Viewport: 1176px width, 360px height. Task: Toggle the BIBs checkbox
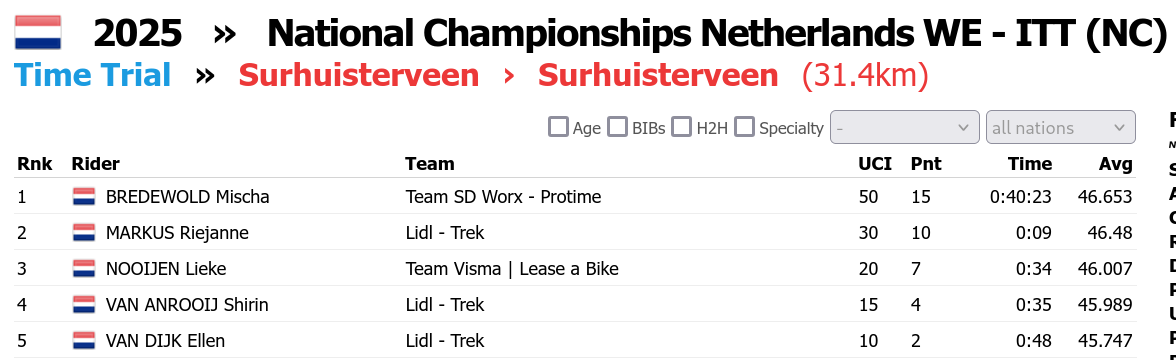click(x=617, y=127)
